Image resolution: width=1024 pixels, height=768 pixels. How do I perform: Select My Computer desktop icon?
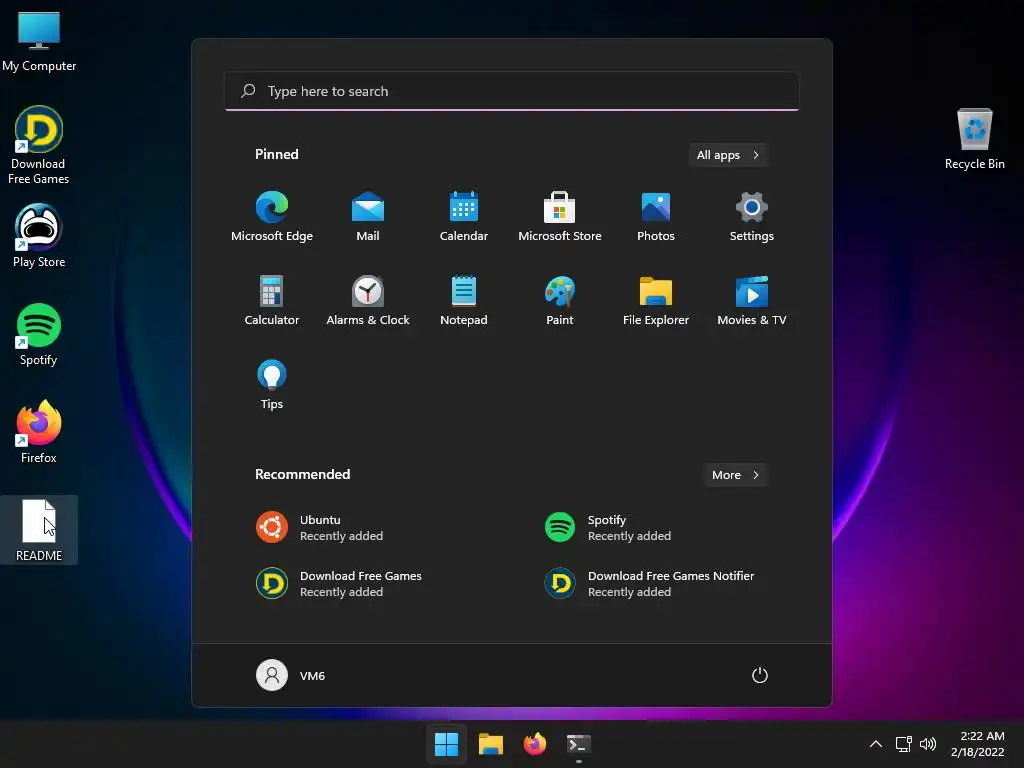pyautogui.click(x=39, y=42)
